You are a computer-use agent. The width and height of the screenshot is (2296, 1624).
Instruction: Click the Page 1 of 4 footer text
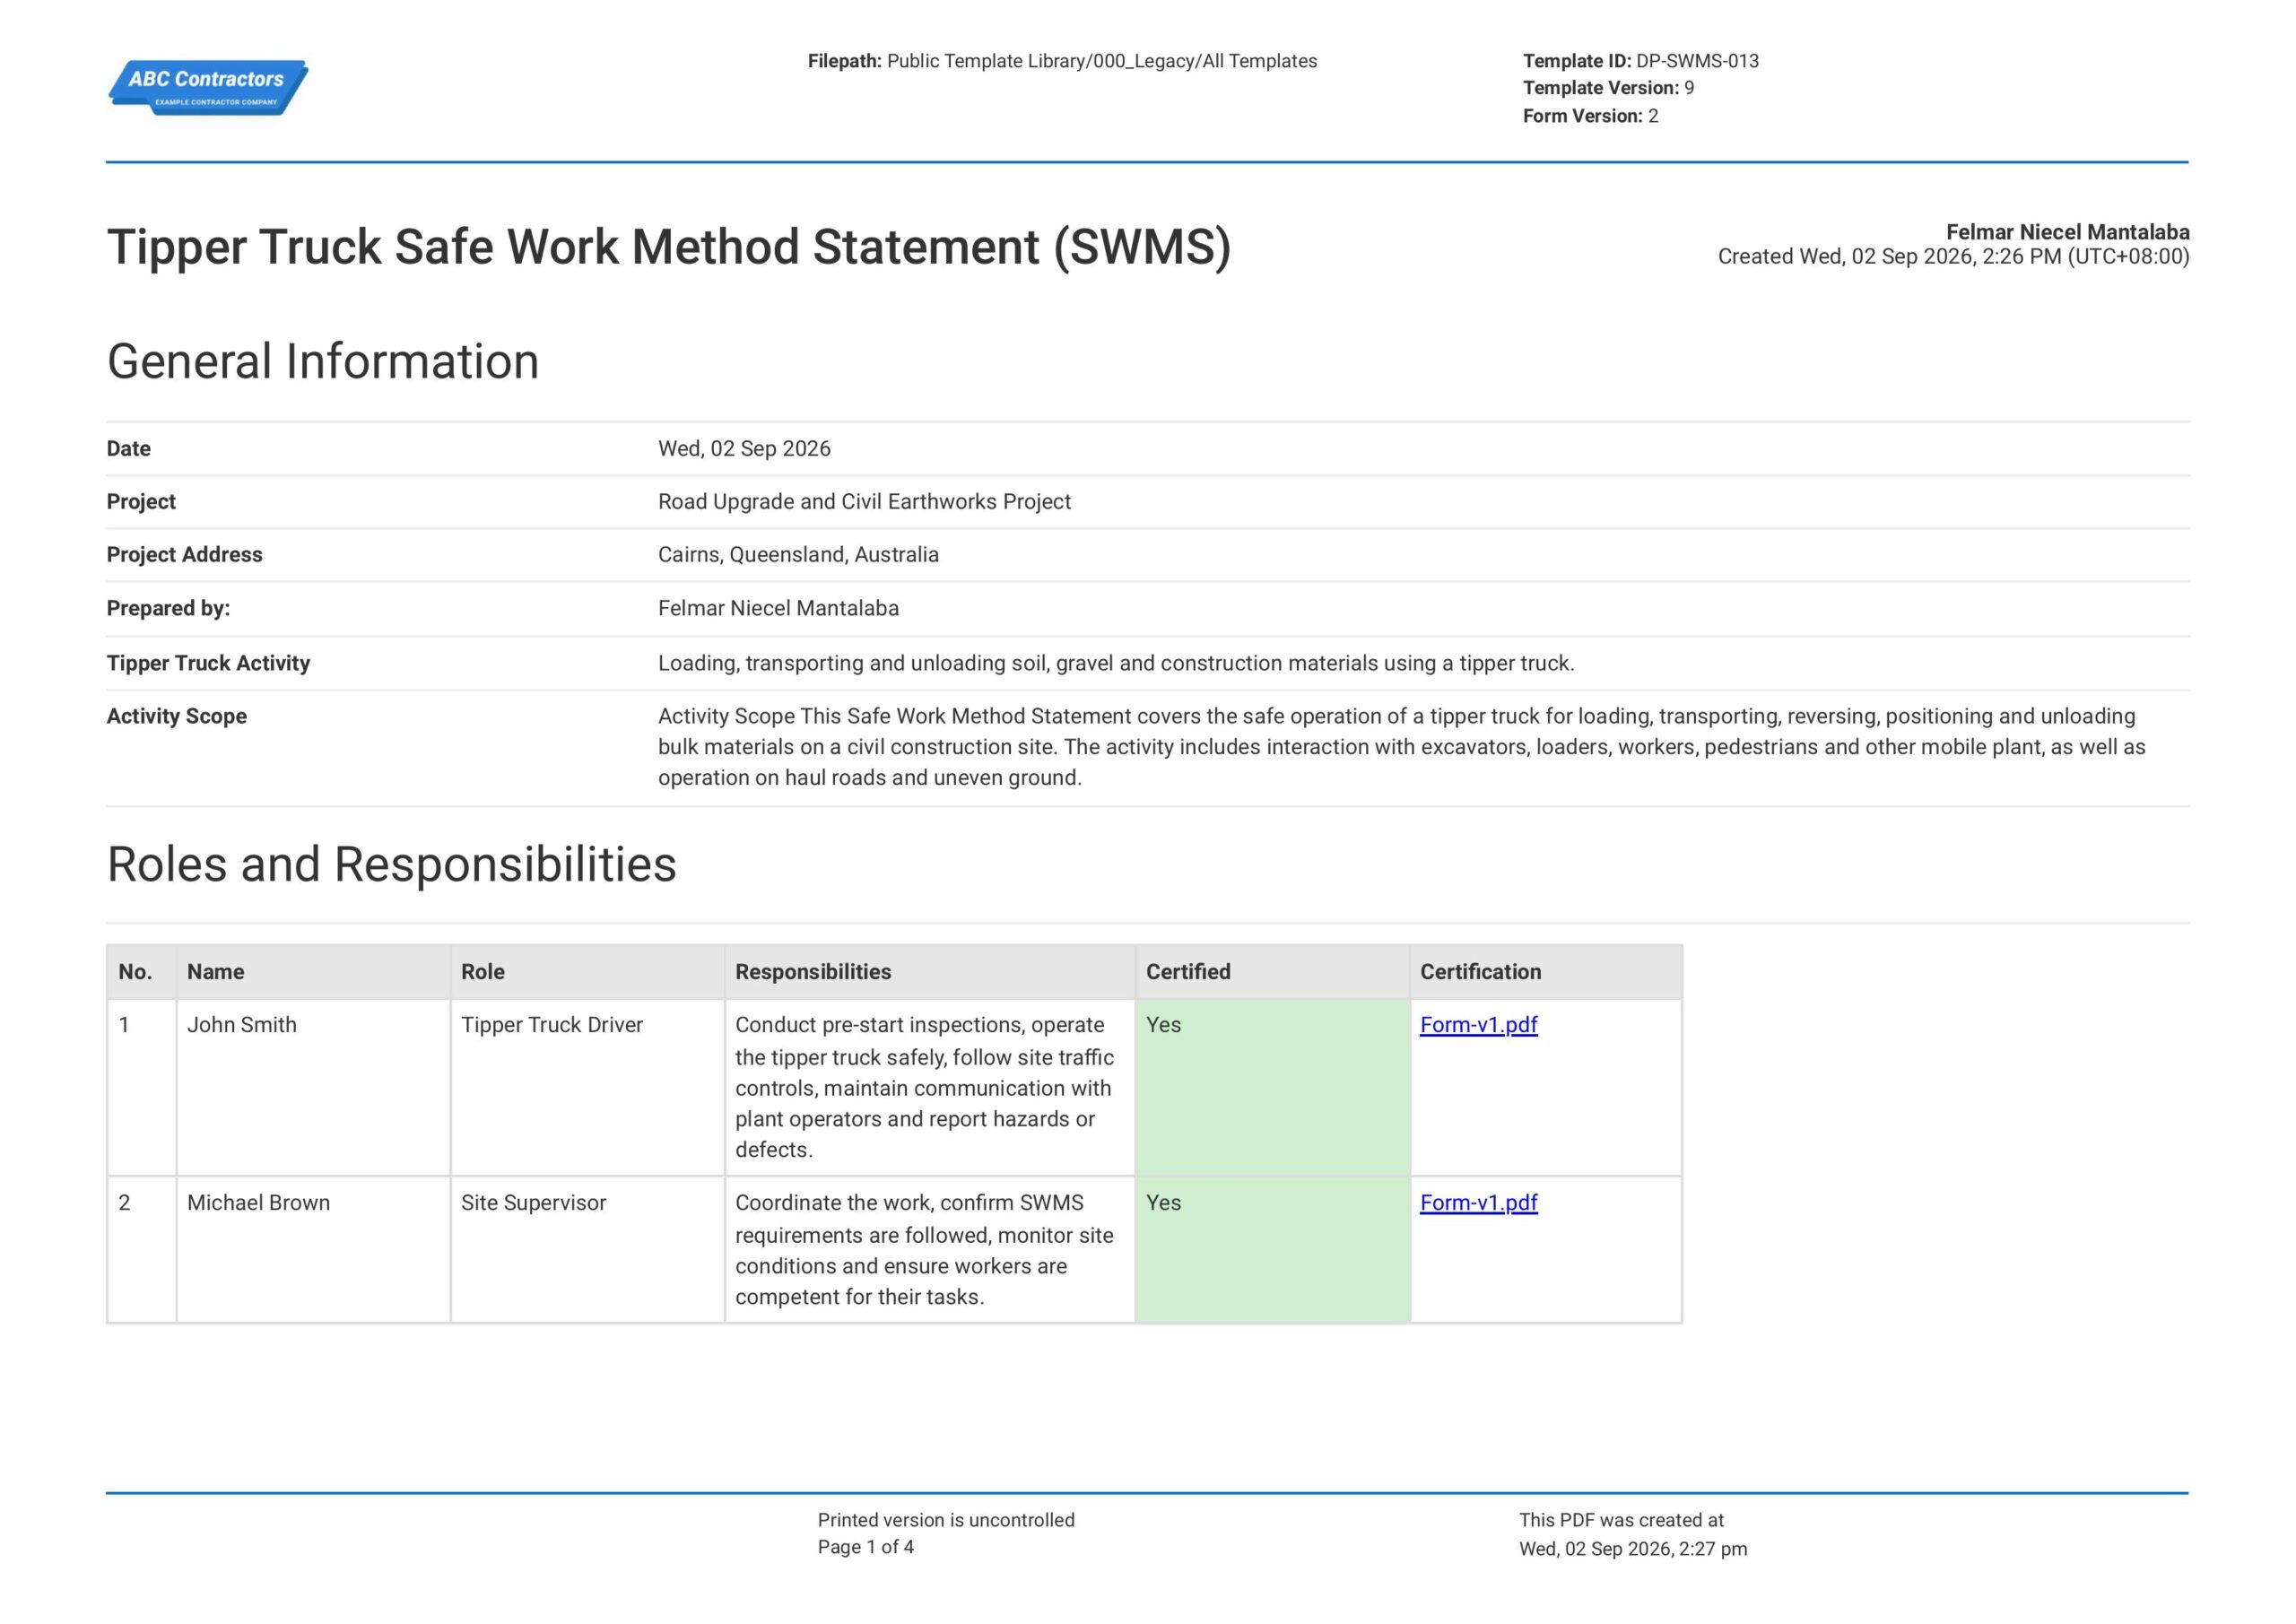tap(865, 1547)
